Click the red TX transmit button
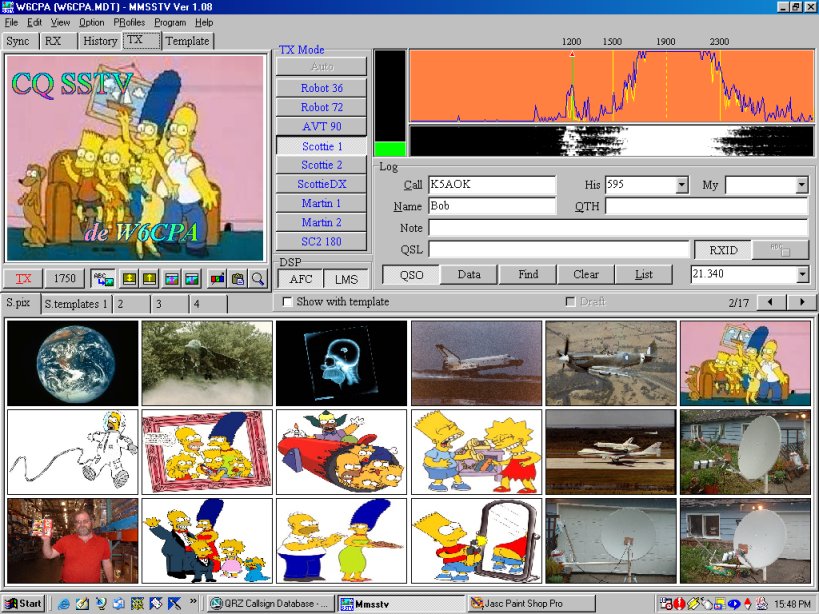The height and width of the screenshot is (614, 819). coord(23,279)
